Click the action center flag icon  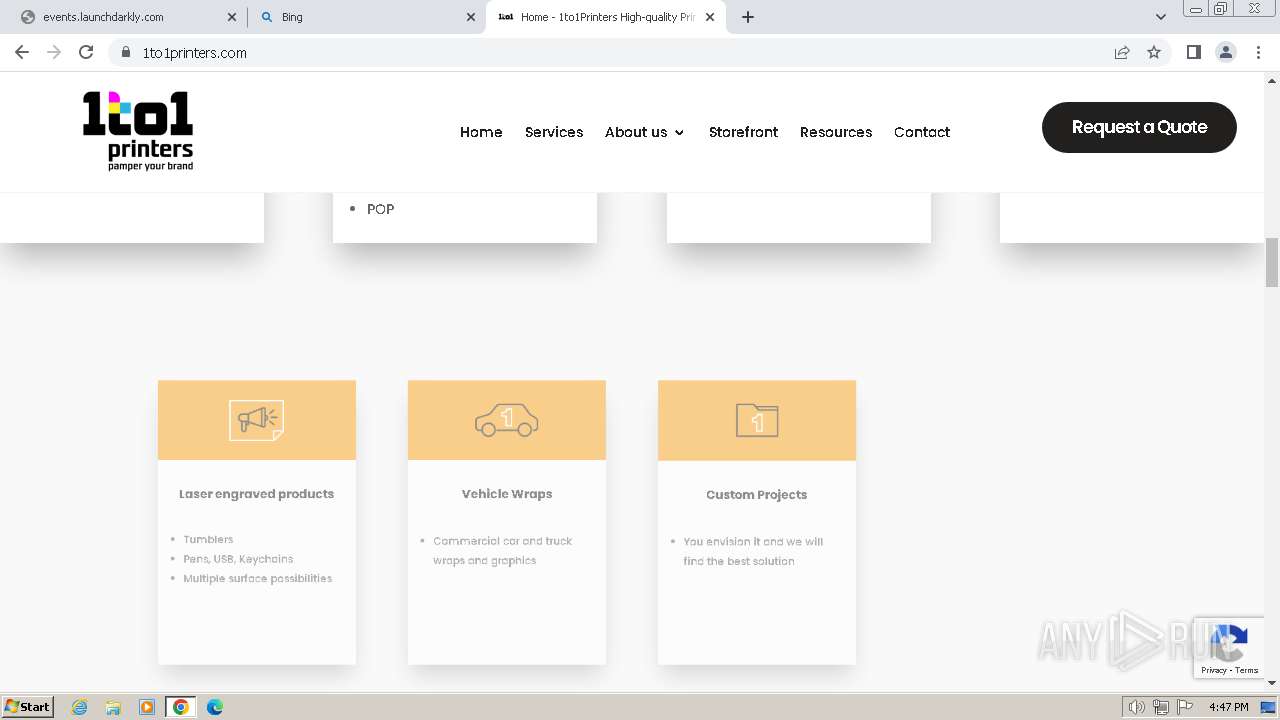click(1185, 707)
